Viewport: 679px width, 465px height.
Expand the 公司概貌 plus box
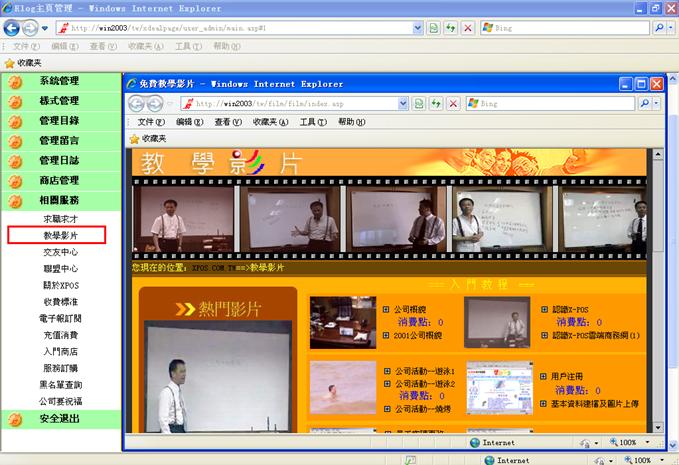387,310
